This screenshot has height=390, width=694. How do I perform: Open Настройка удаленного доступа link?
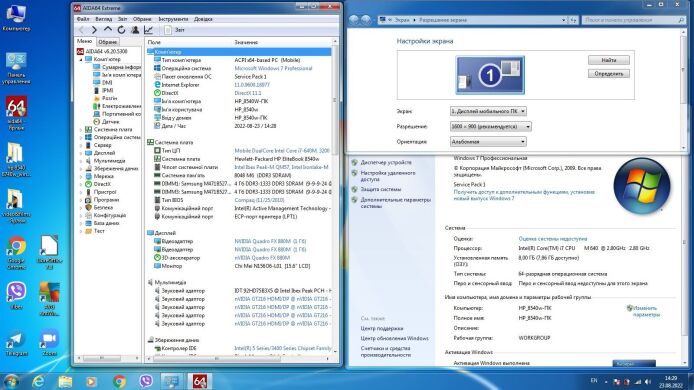coord(388,176)
